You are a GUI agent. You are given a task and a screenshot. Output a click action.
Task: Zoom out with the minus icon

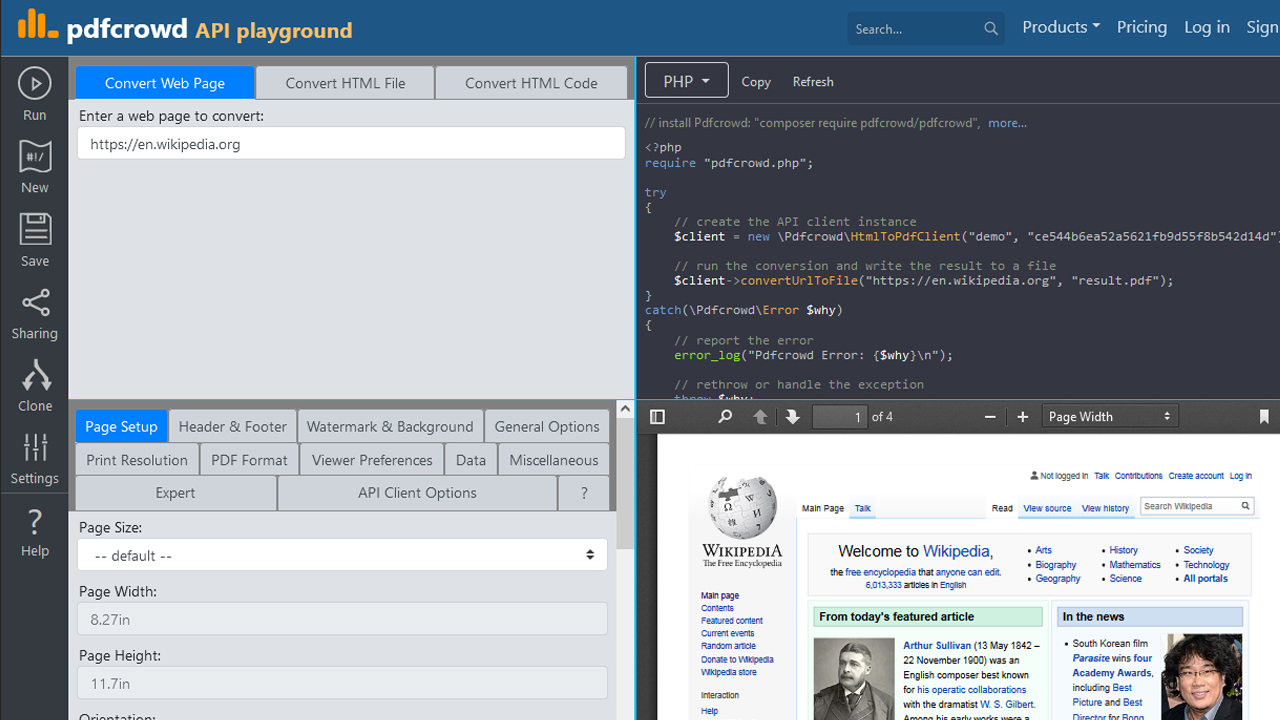tap(990, 417)
